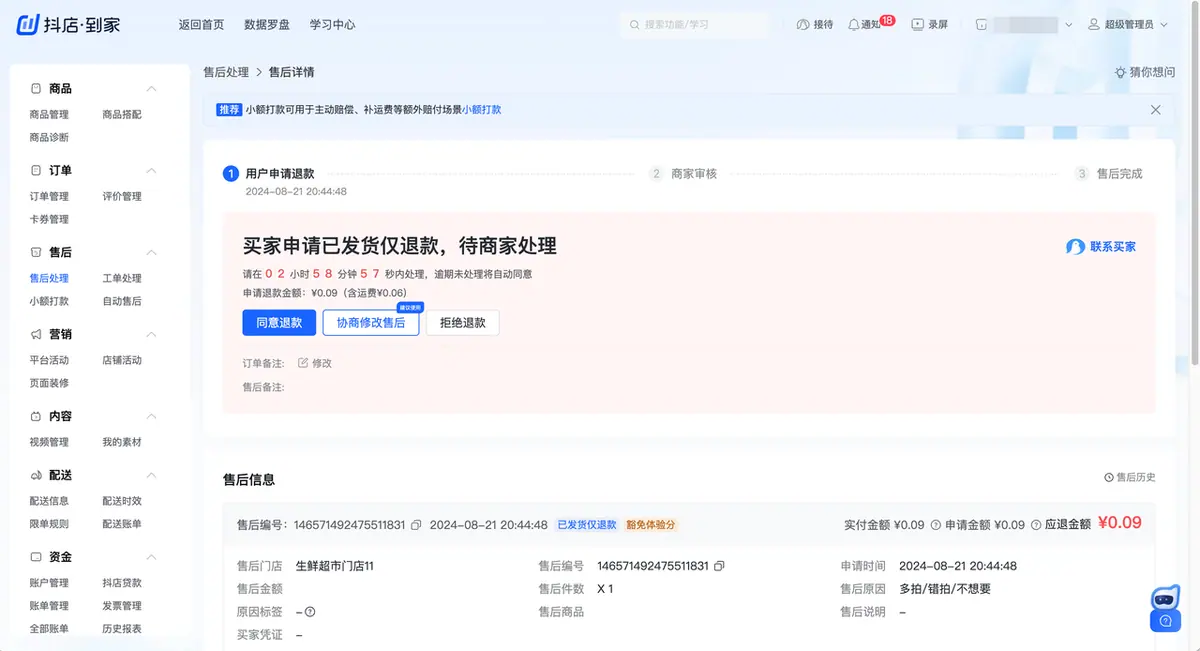Viewport: 1200px width, 651px height.
Task: Open 评价管理 in the sidebar
Action: tap(122, 197)
